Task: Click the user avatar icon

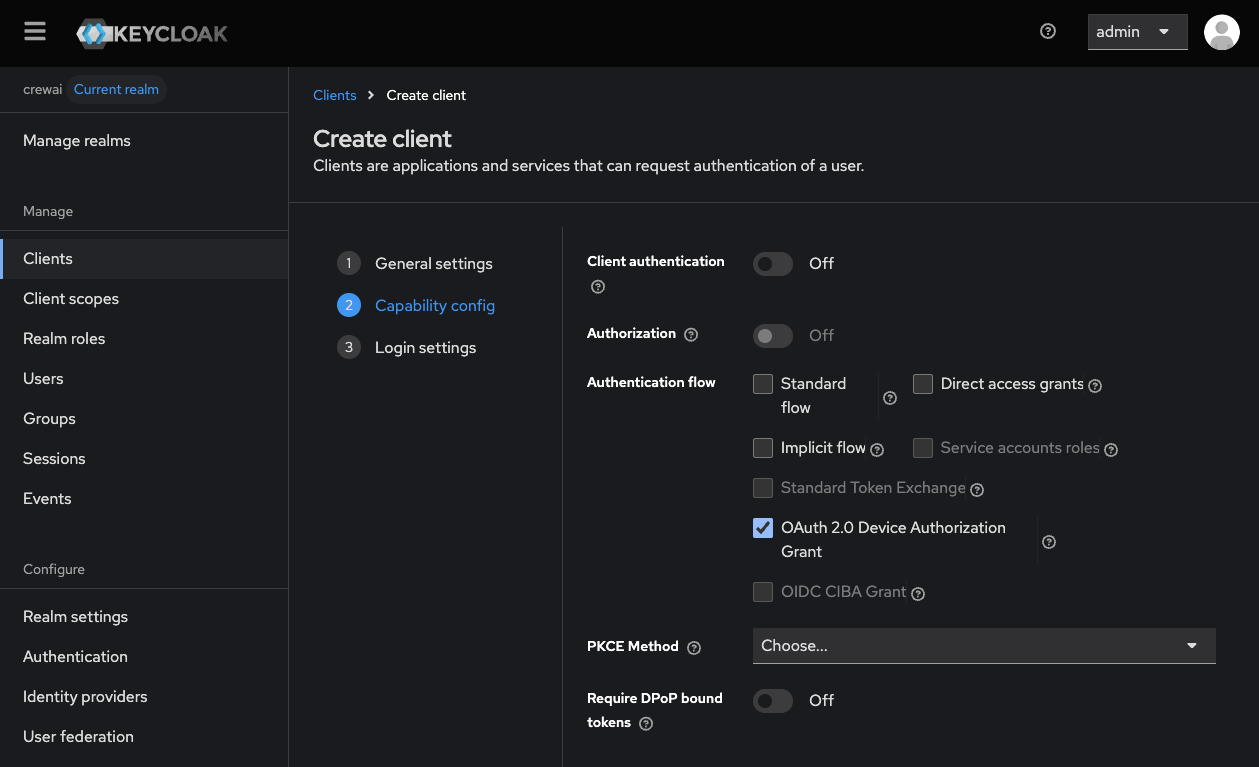Action: click(x=1221, y=32)
